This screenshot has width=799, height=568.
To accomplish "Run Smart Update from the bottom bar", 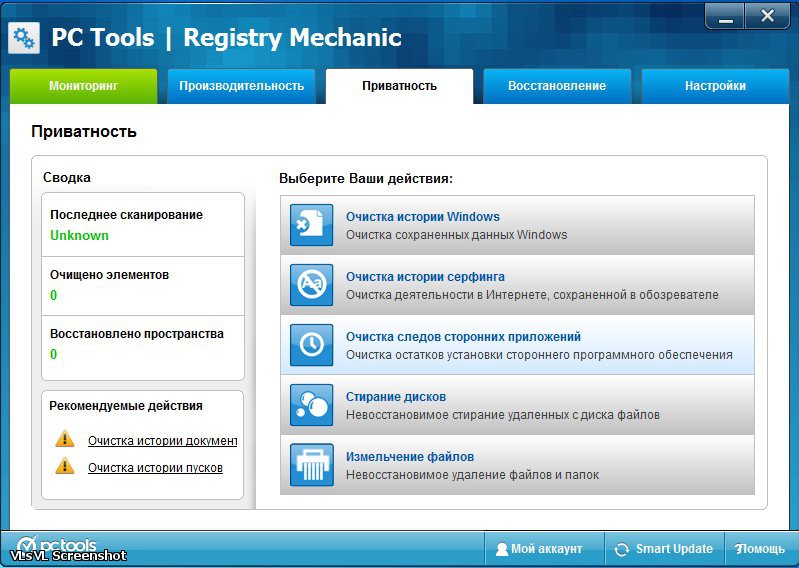I will pyautogui.click(x=664, y=549).
